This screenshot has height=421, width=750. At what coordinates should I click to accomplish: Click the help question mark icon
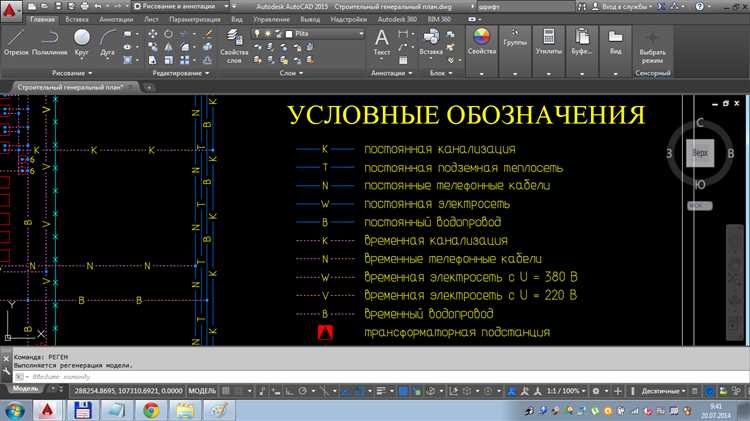699,6
